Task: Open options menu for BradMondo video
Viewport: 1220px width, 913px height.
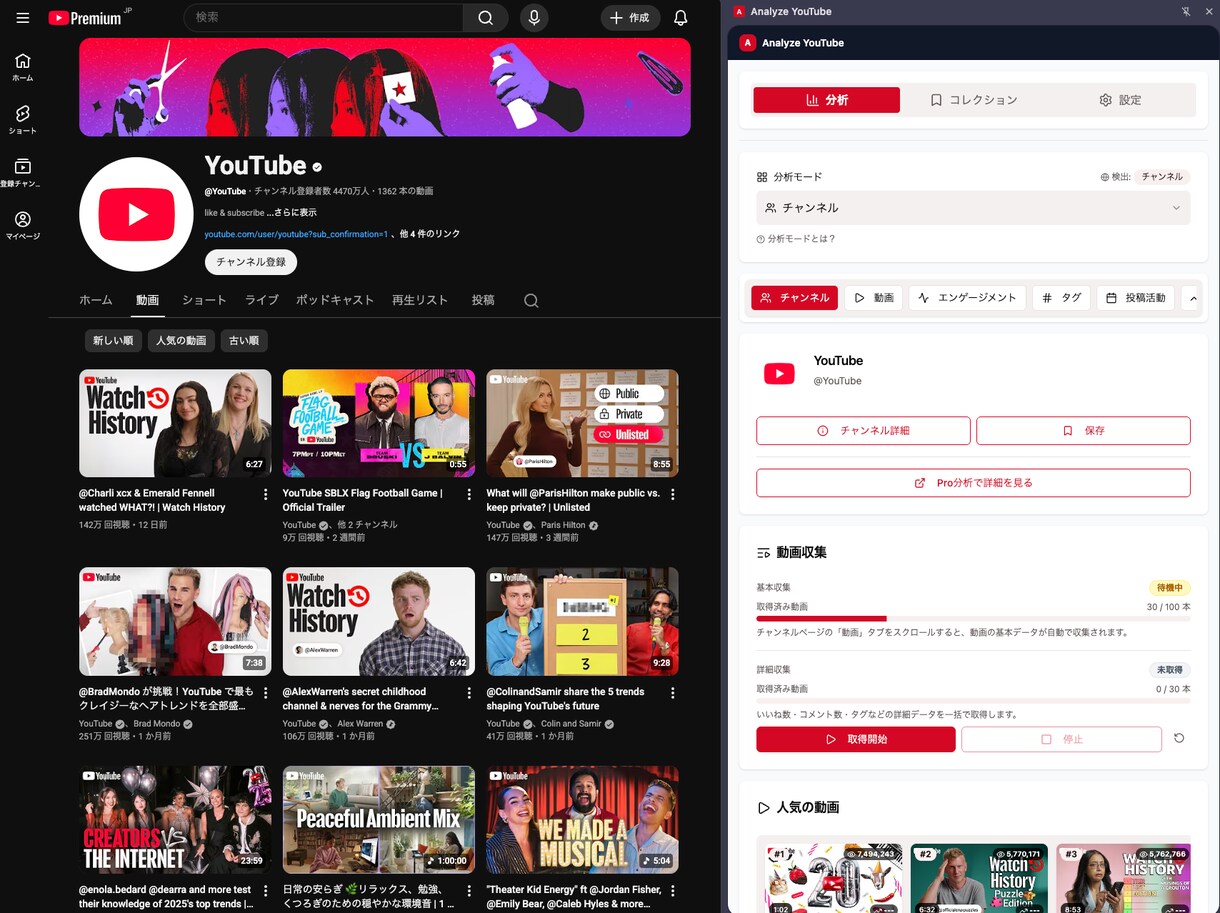Action: click(x=265, y=692)
